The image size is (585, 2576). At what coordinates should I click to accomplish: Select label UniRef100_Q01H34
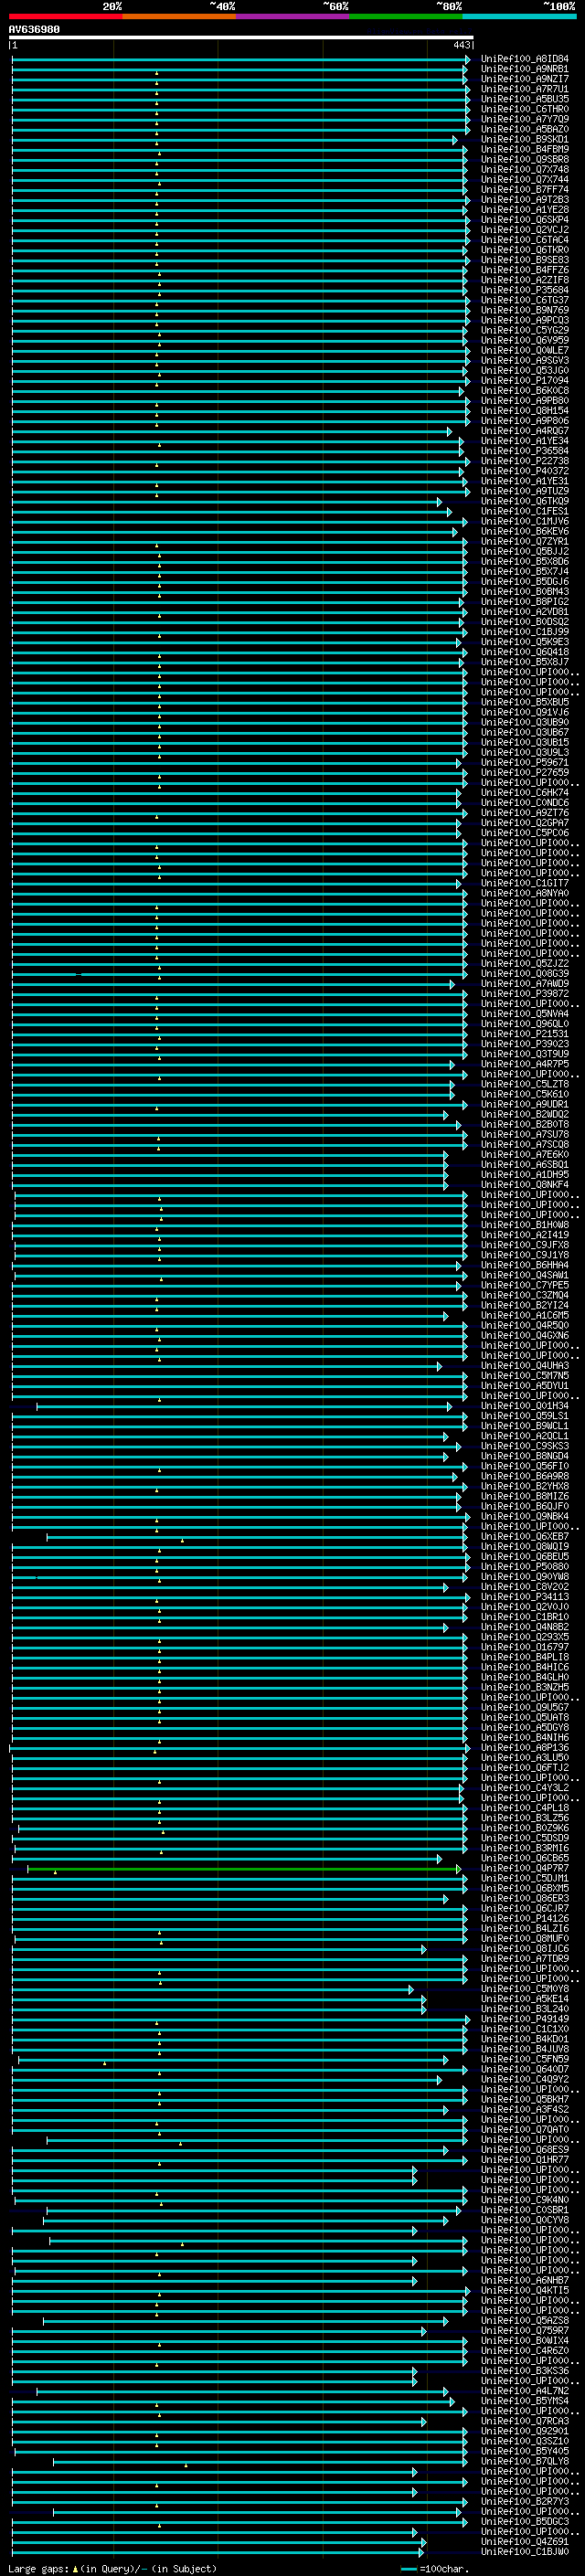(x=525, y=1406)
